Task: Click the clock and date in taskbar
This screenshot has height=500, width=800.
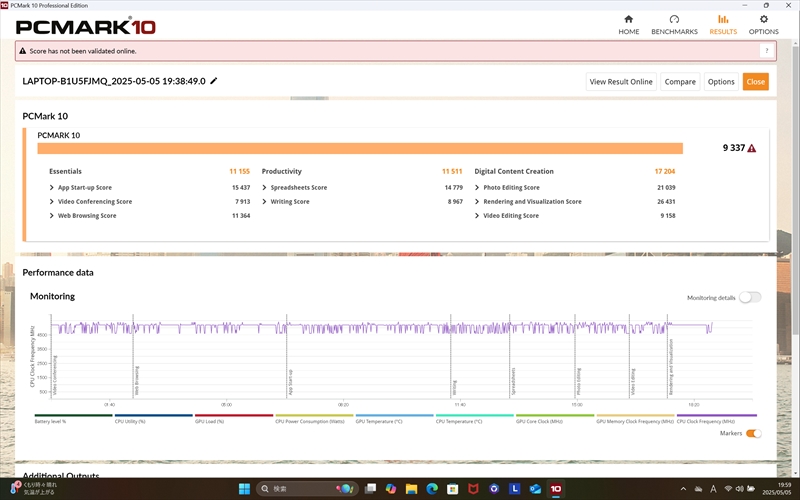Action: [x=777, y=489]
